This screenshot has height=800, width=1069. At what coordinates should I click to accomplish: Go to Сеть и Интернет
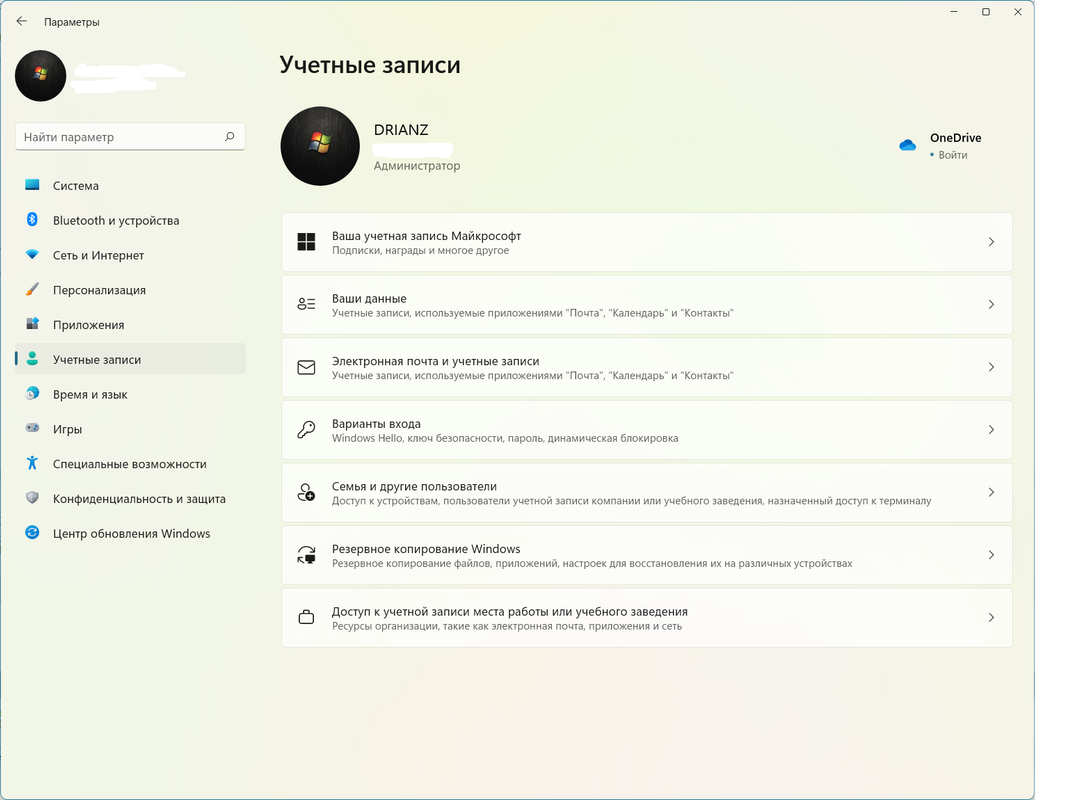[x=130, y=255]
